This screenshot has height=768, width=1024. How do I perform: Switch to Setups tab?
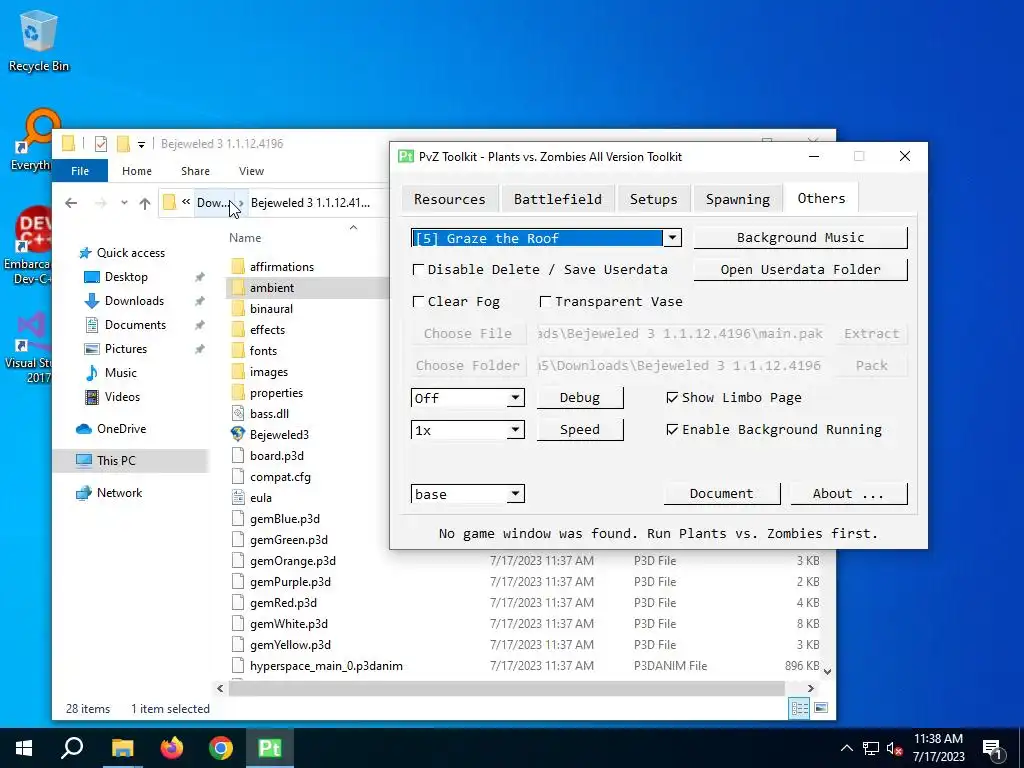(654, 199)
